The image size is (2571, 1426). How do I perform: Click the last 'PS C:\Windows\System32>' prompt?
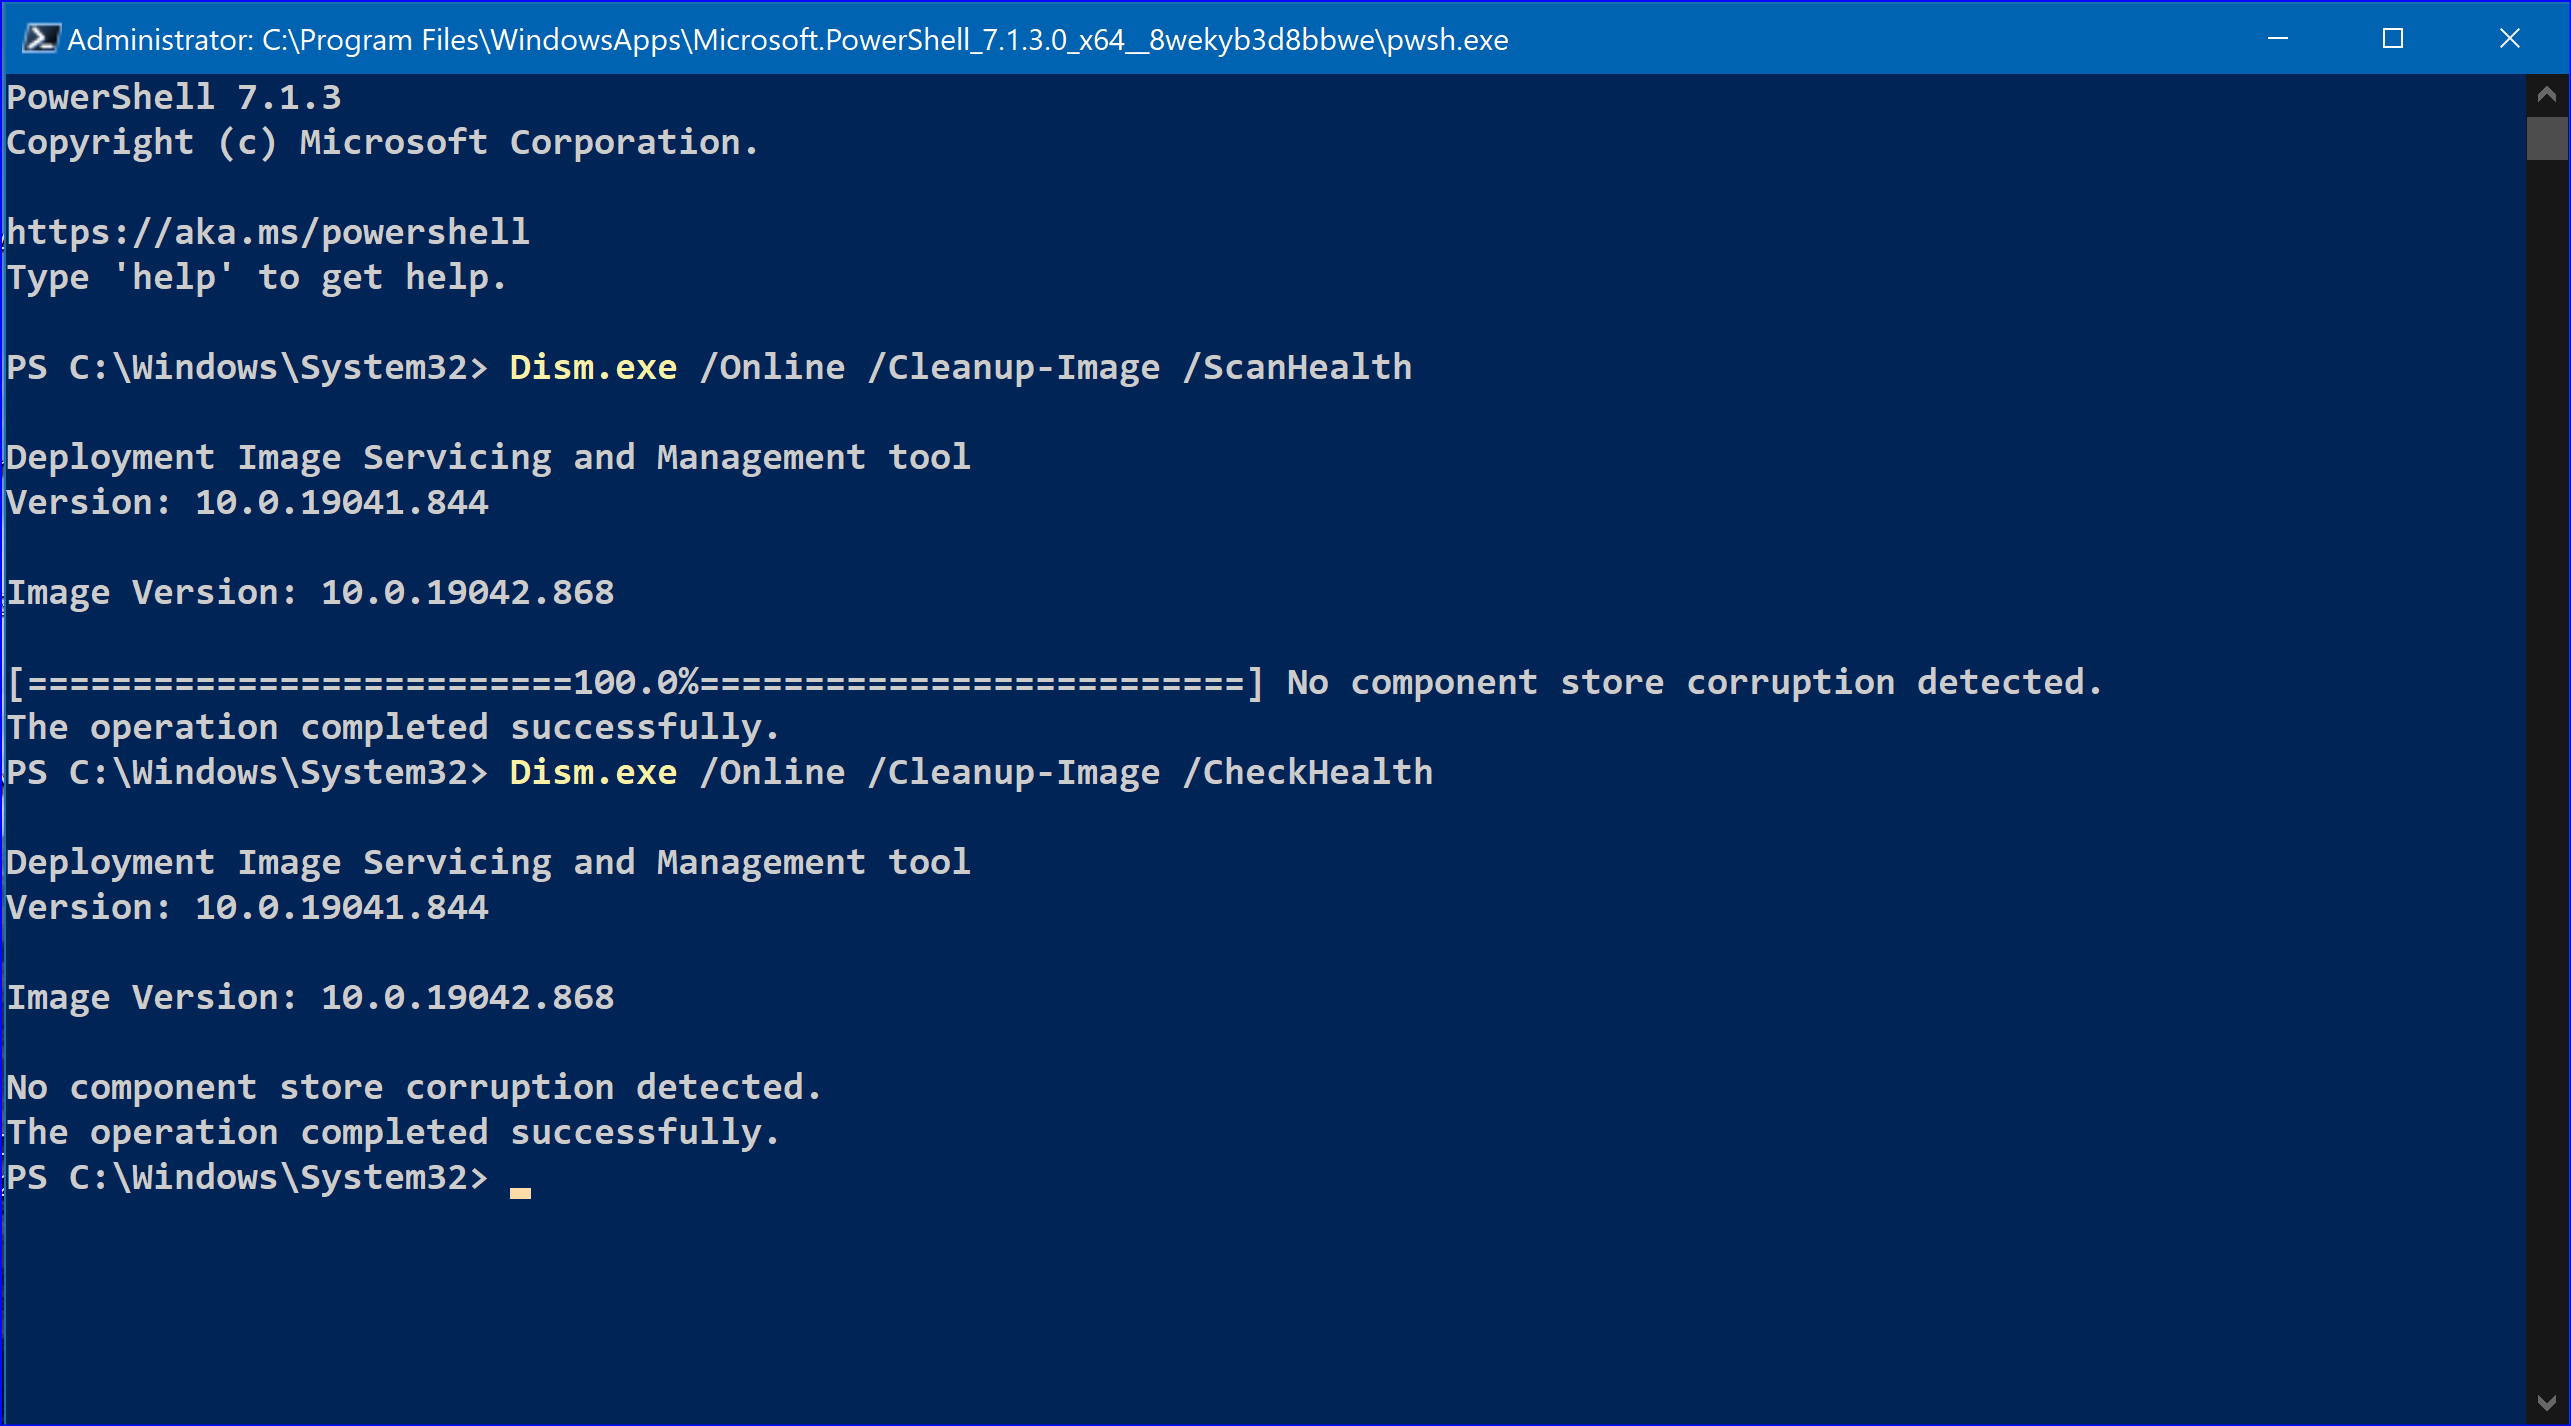coord(247,1177)
